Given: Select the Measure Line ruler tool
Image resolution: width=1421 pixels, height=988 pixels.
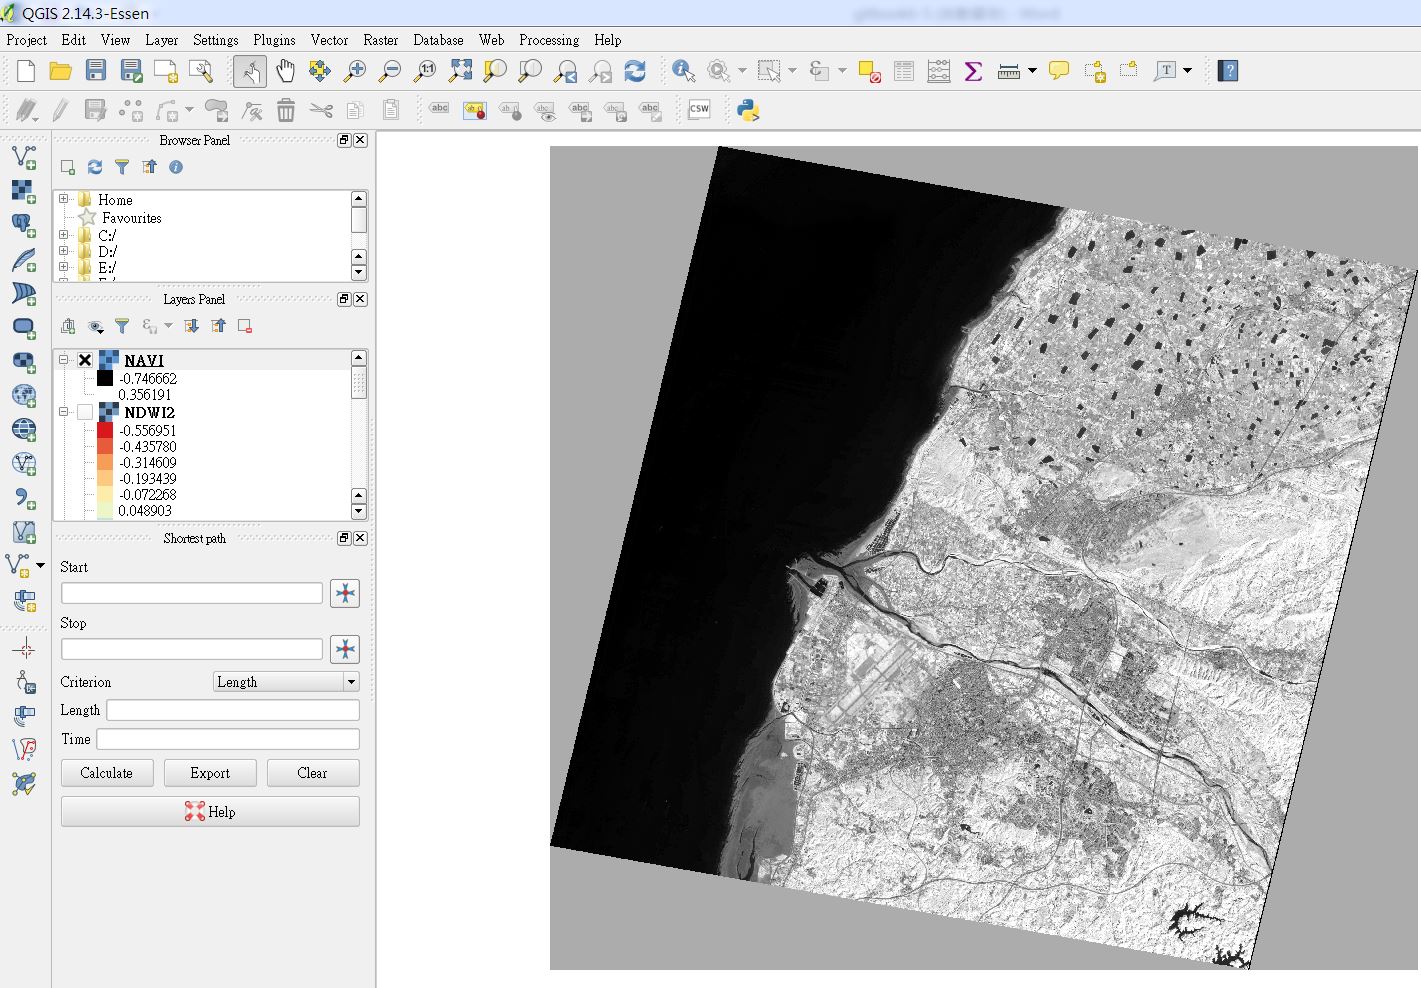Looking at the screenshot, I should [x=1009, y=71].
